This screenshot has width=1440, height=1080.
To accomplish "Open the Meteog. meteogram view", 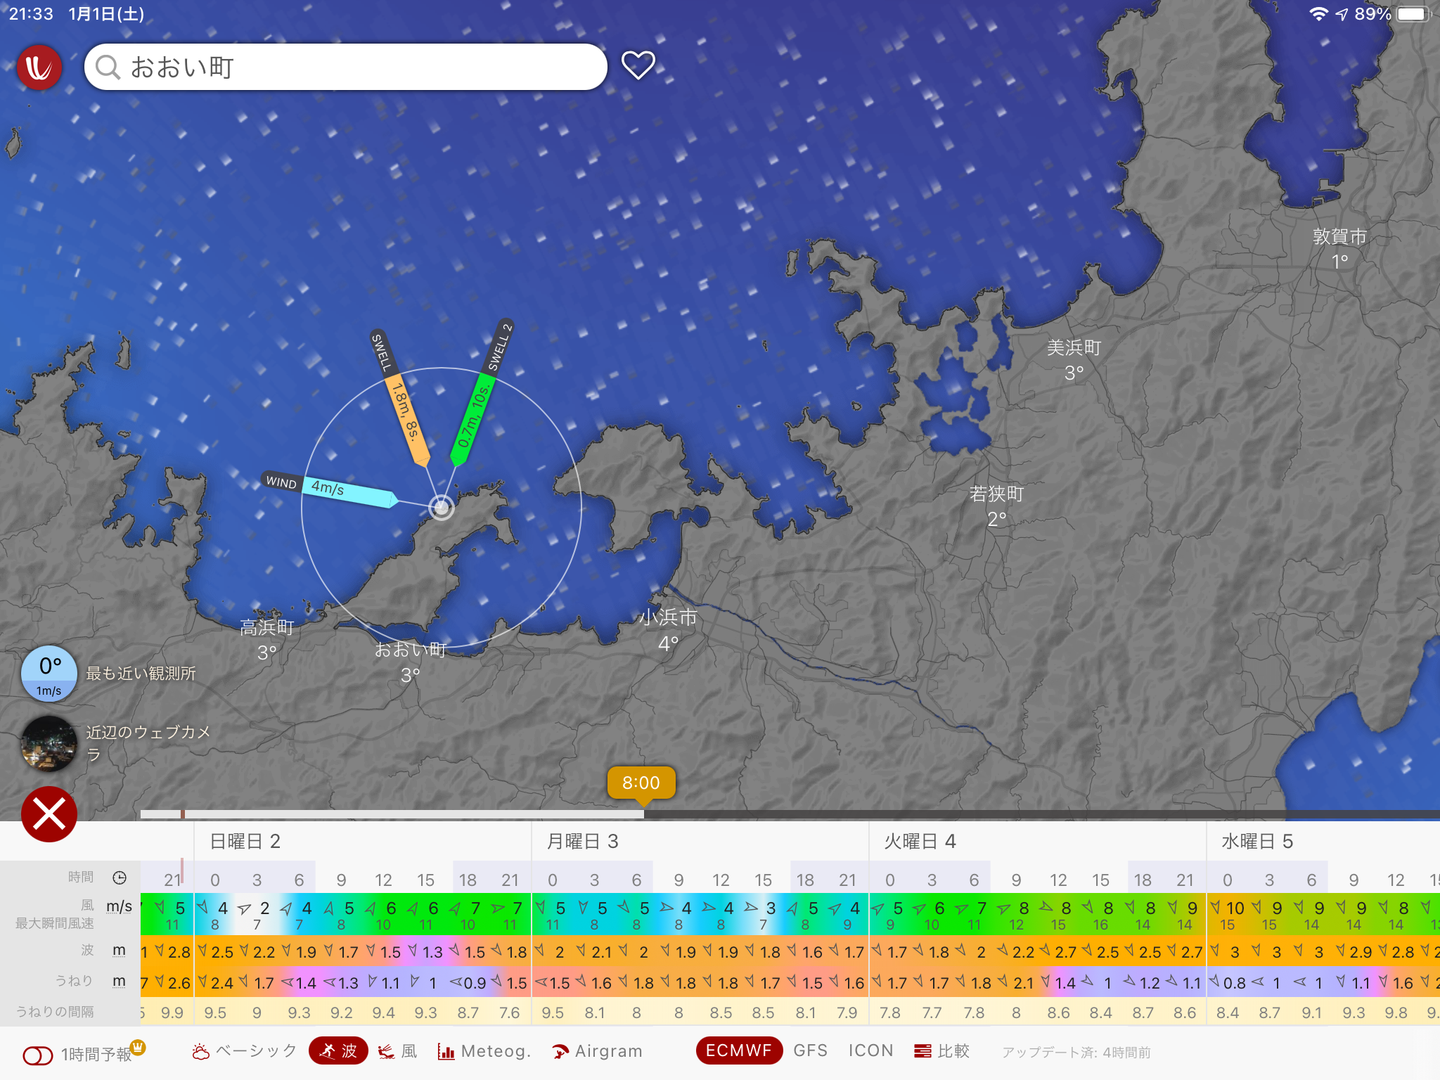I will click(484, 1051).
